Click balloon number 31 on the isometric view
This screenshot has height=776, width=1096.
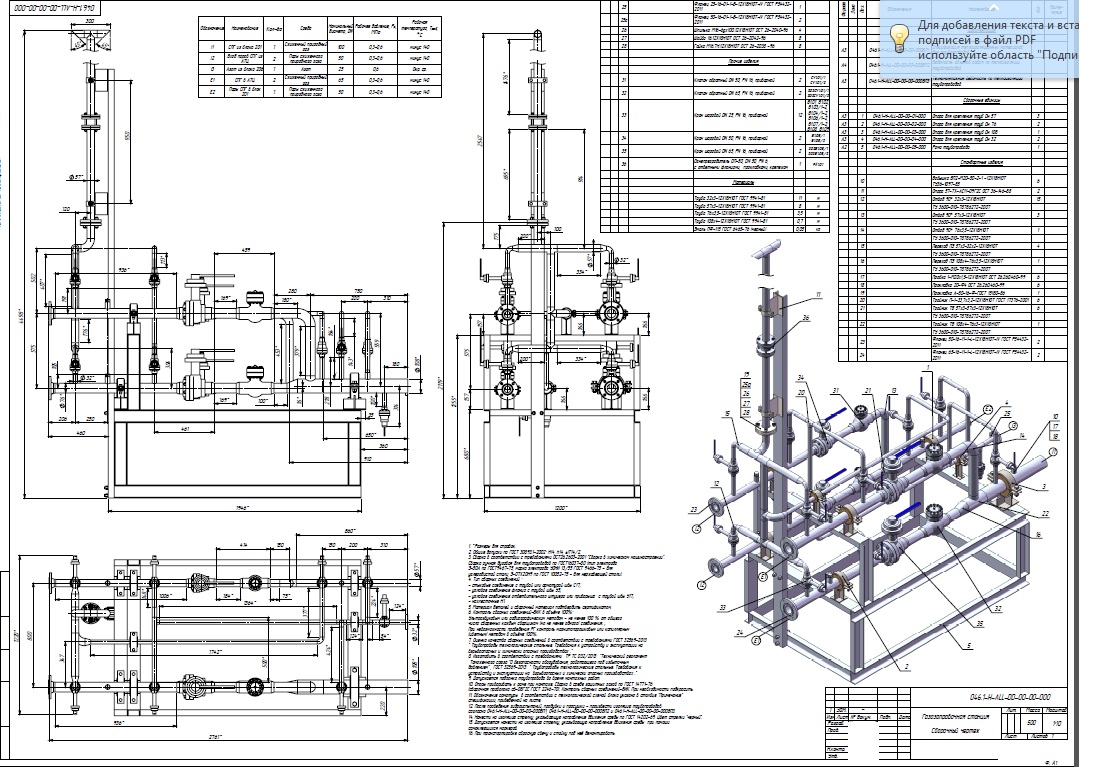pos(835,391)
